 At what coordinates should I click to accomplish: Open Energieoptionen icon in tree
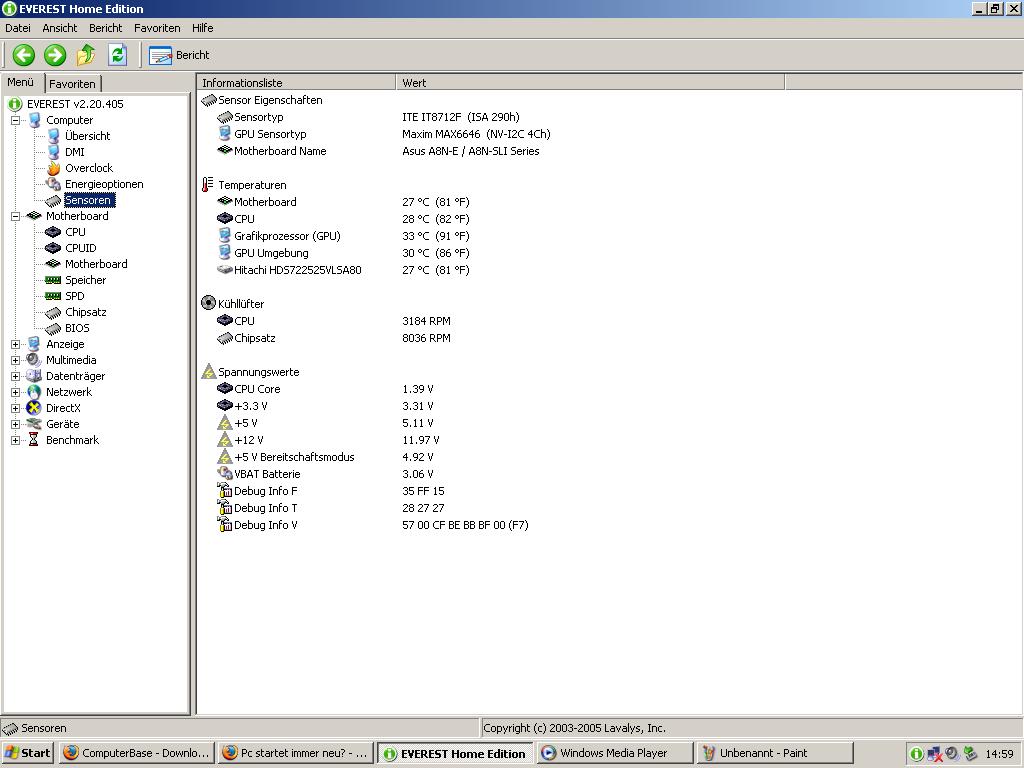coord(54,184)
